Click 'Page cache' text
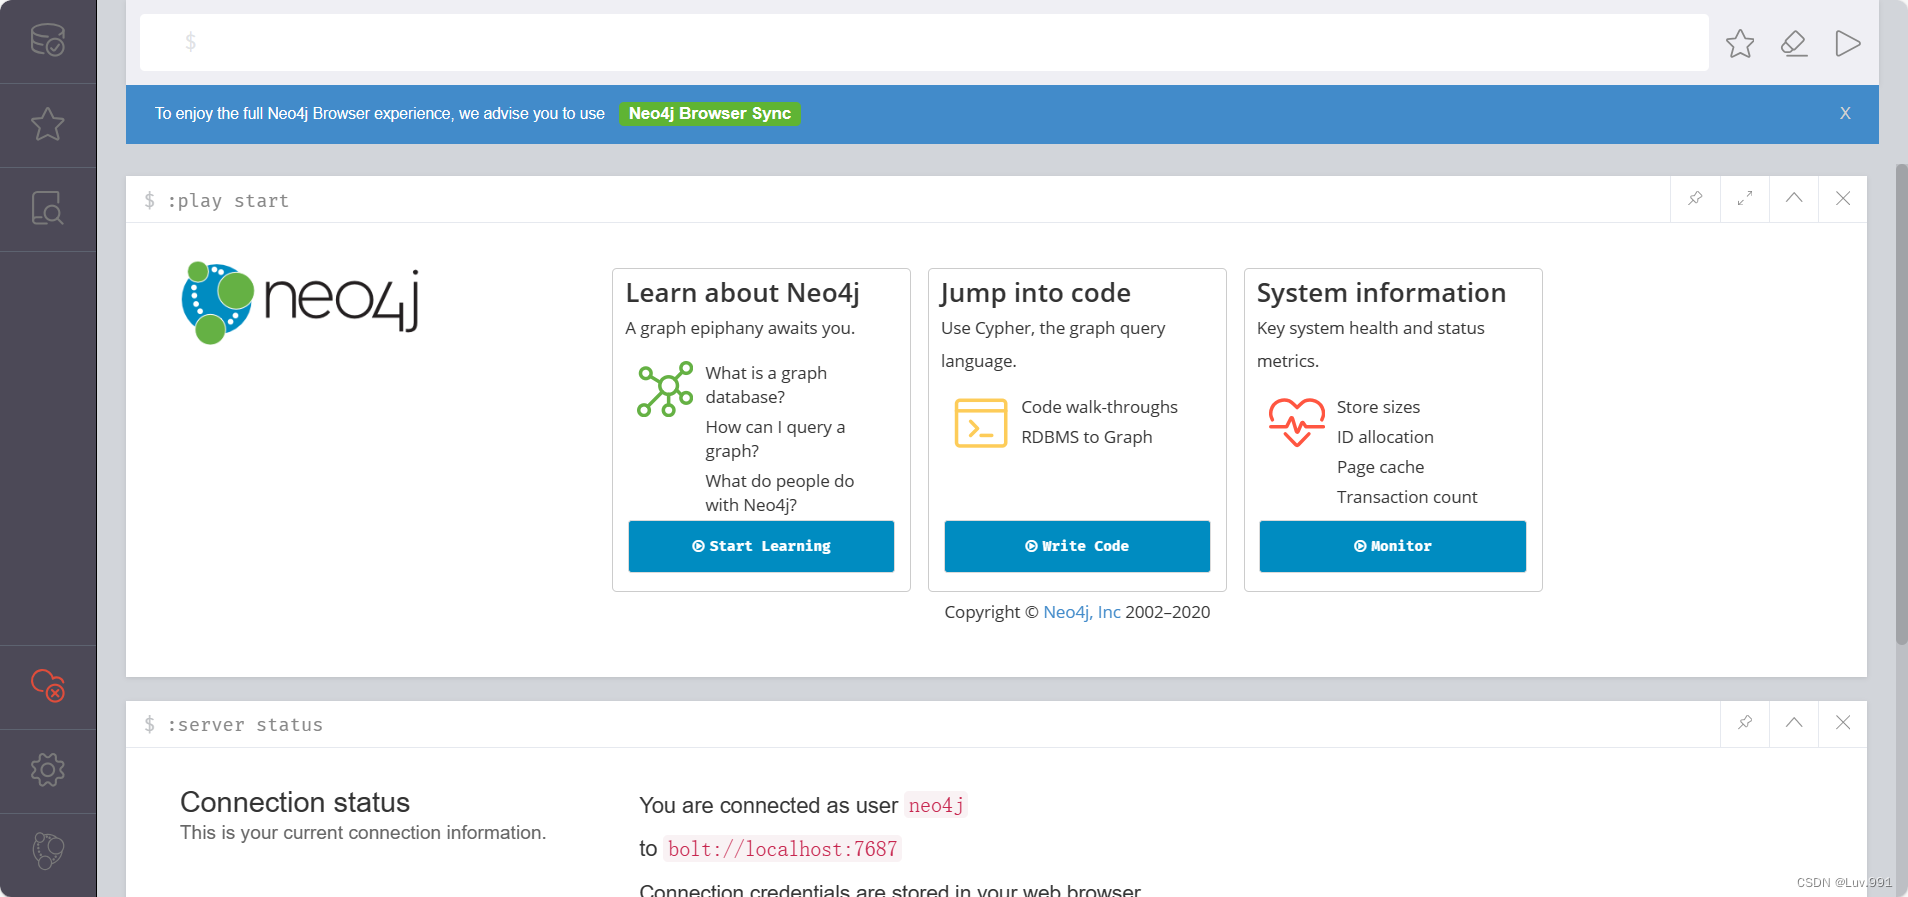This screenshot has height=897, width=1908. [1380, 467]
